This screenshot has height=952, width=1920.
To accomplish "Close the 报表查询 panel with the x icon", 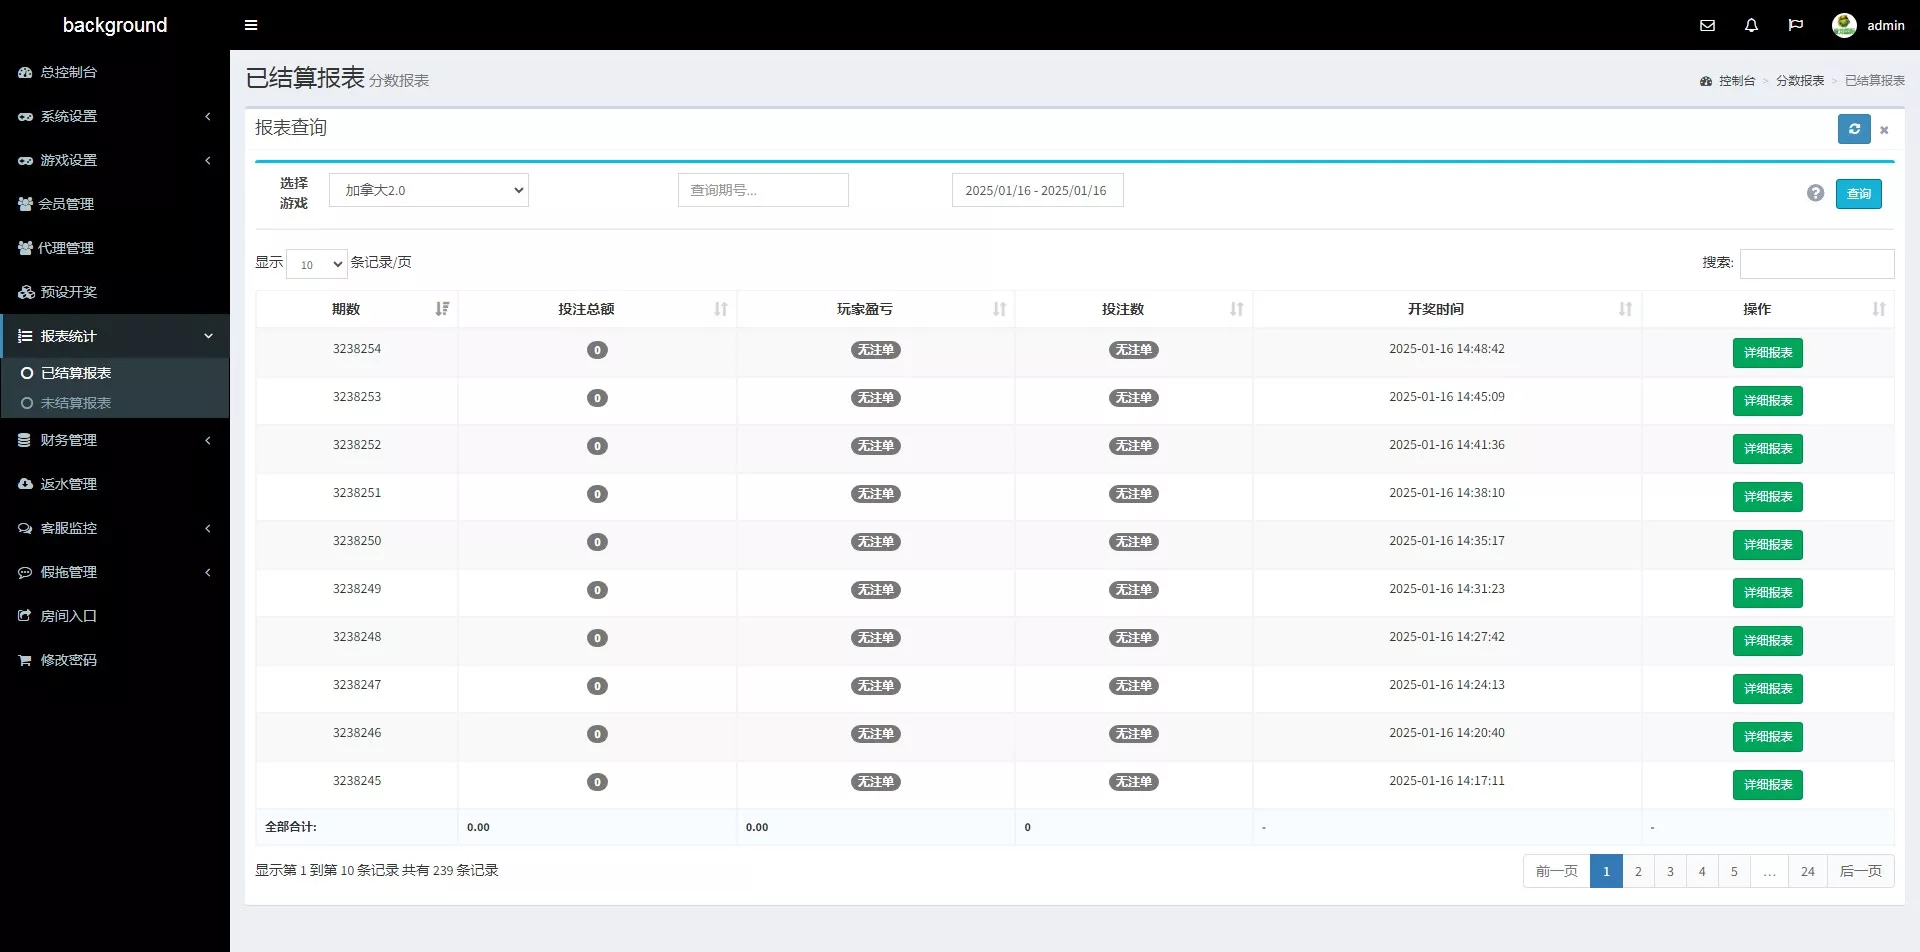I will click(x=1884, y=130).
